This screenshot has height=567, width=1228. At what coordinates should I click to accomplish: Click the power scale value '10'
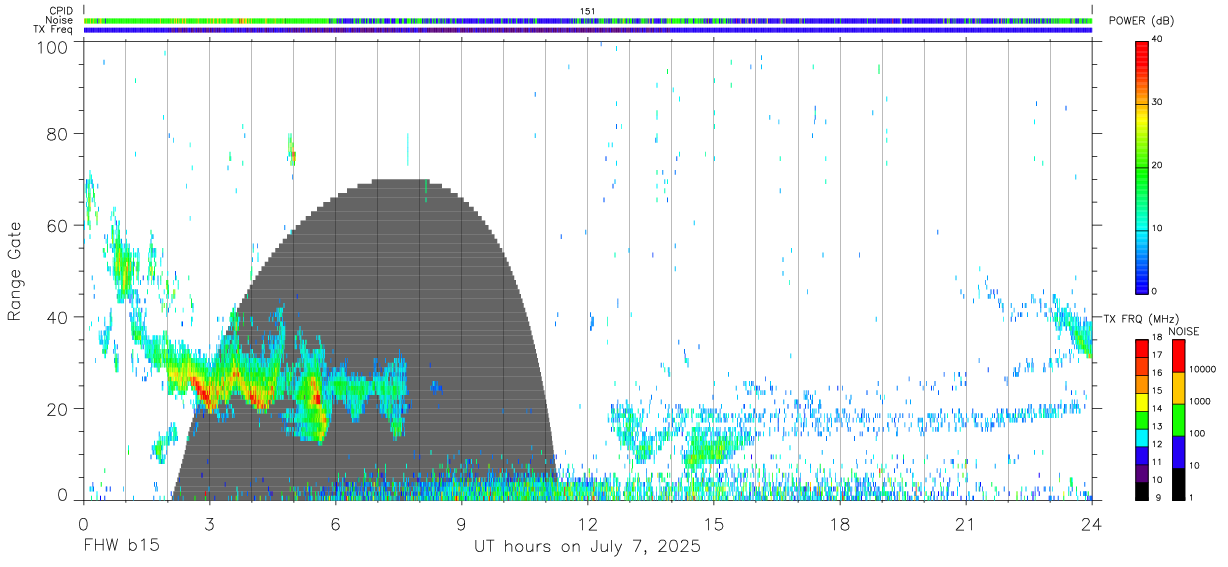1158,228
